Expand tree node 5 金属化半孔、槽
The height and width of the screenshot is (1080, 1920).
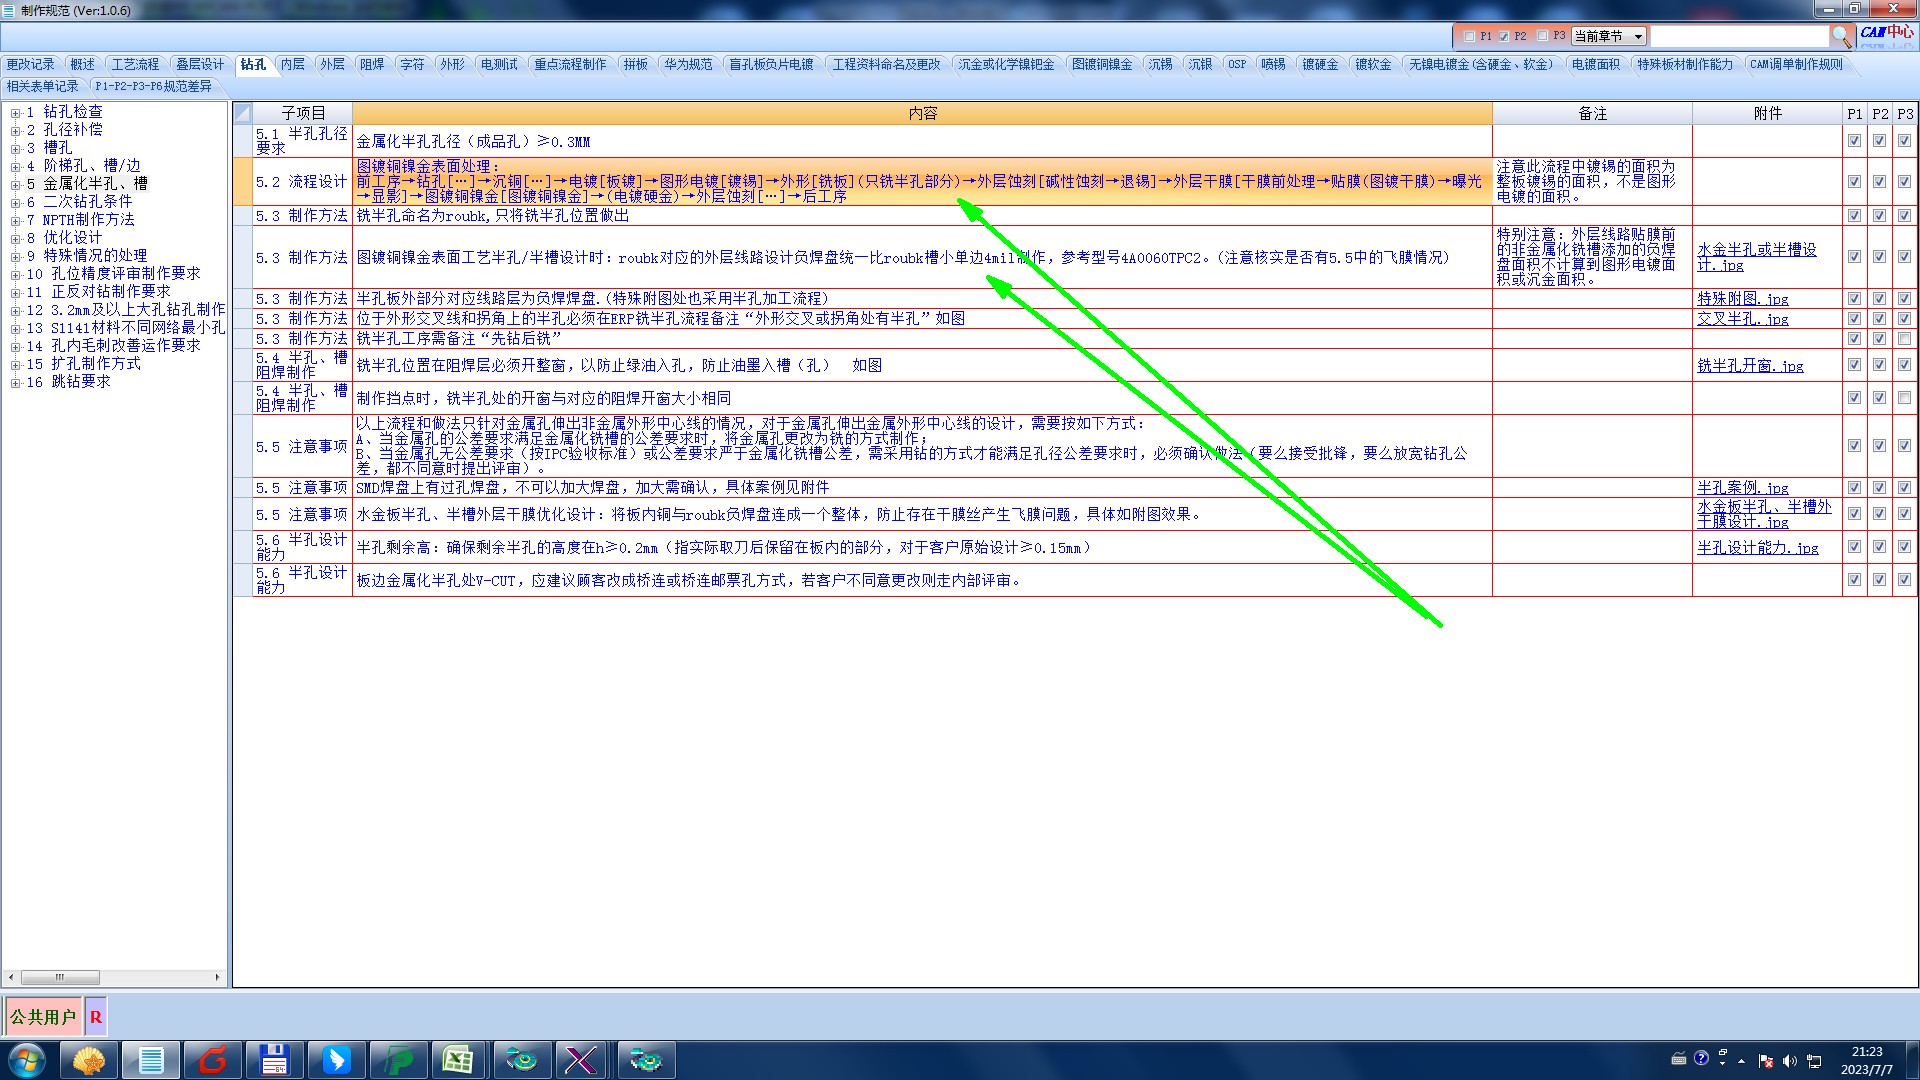tap(16, 184)
